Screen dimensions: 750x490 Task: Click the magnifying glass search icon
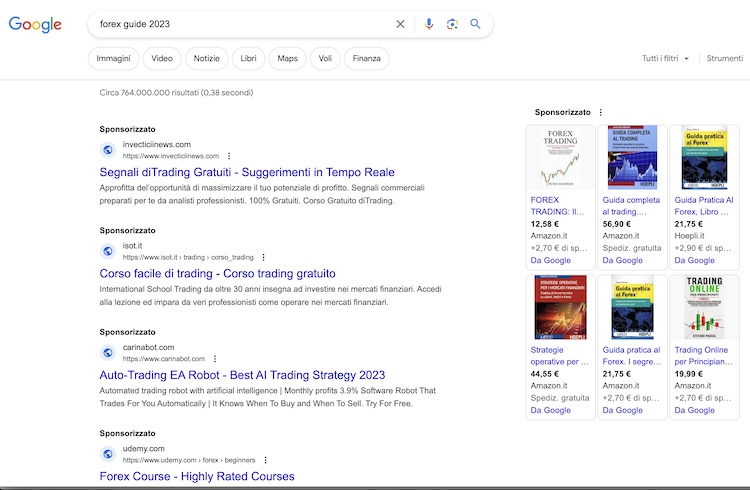pyautogui.click(x=475, y=24)
